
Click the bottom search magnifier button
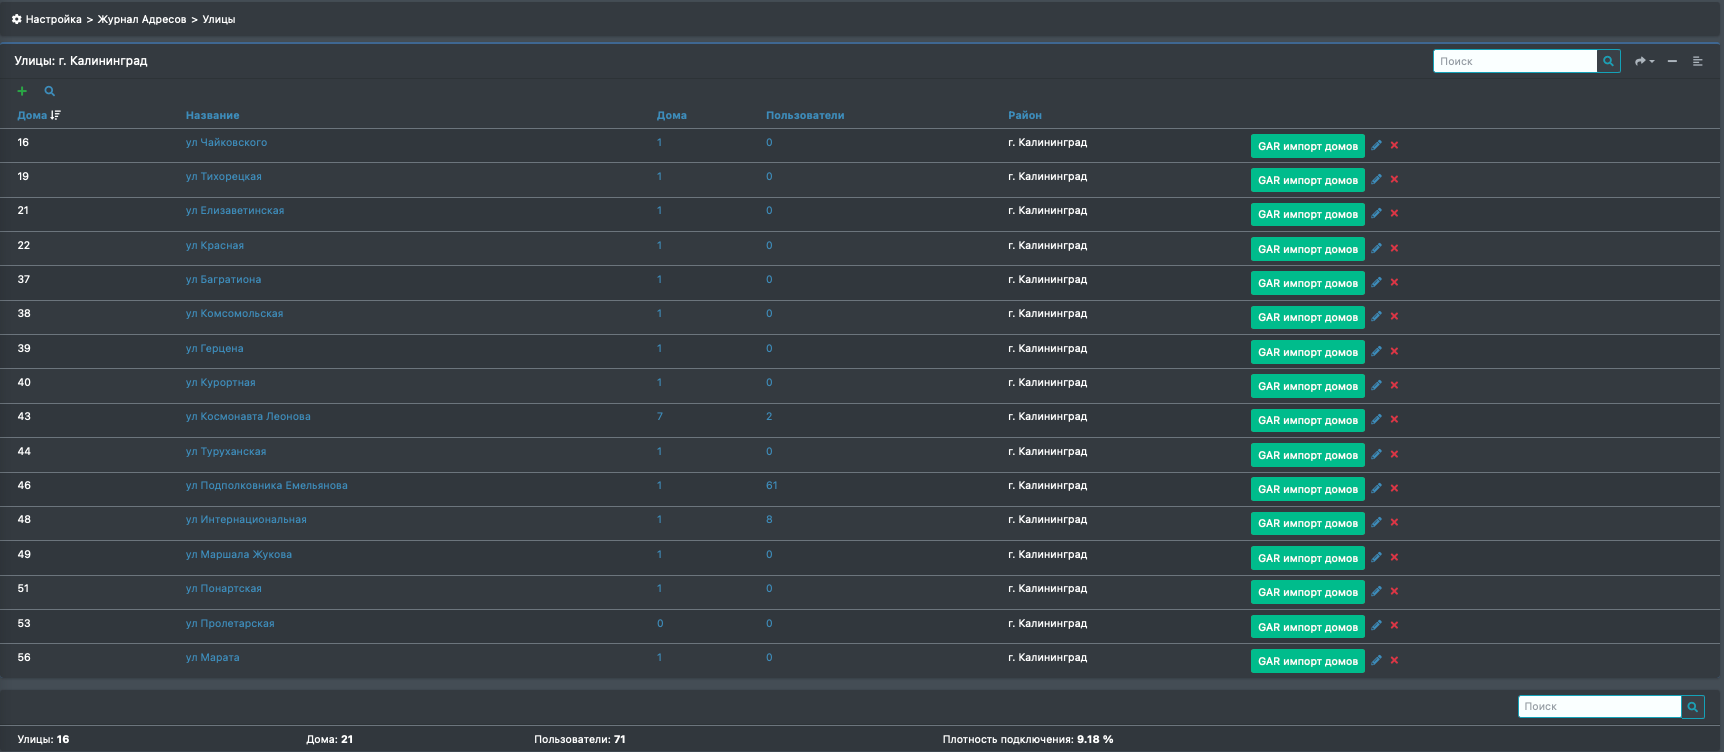pos(1692,706)
